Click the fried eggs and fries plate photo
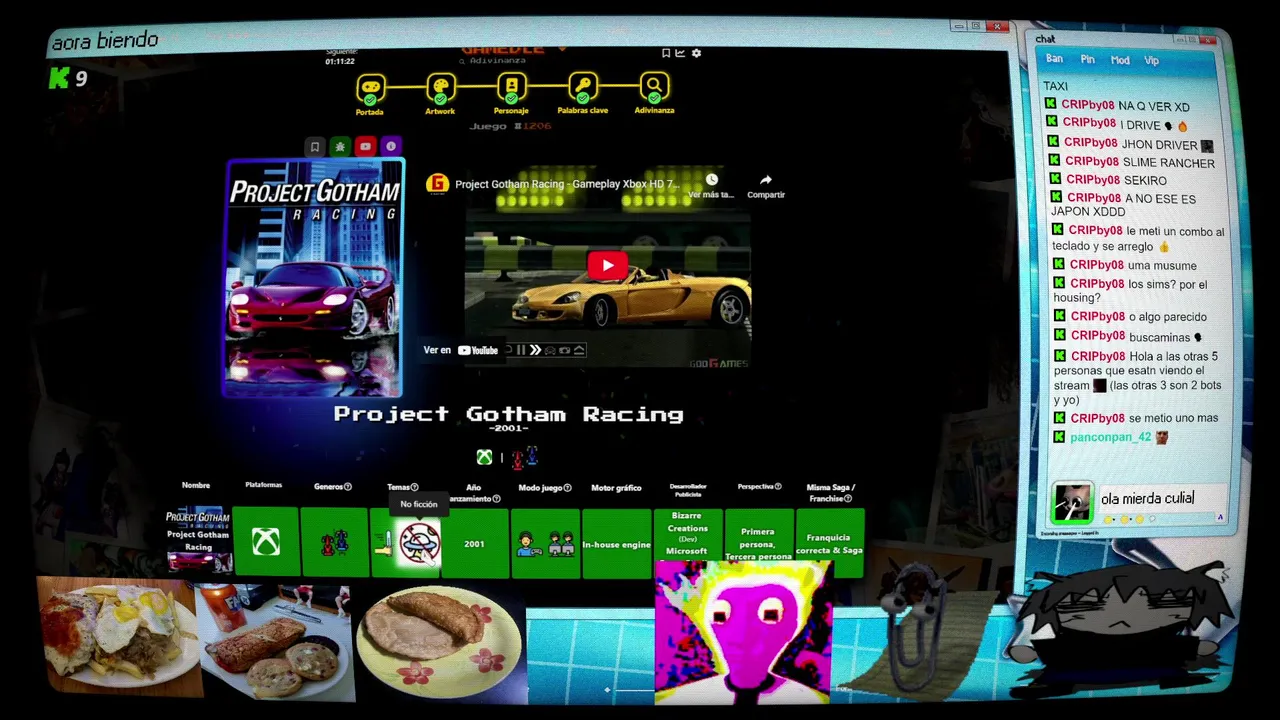The image size is (1280, 720). 118,637
